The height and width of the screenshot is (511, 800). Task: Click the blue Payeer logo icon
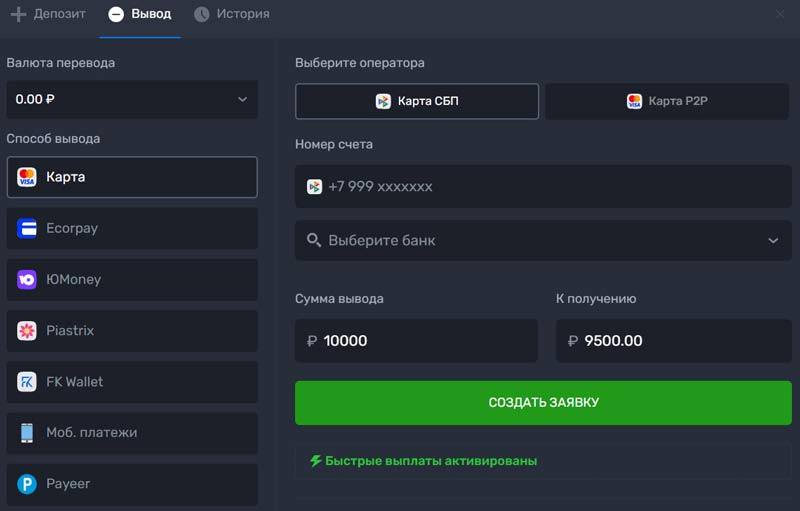(27, 484)
